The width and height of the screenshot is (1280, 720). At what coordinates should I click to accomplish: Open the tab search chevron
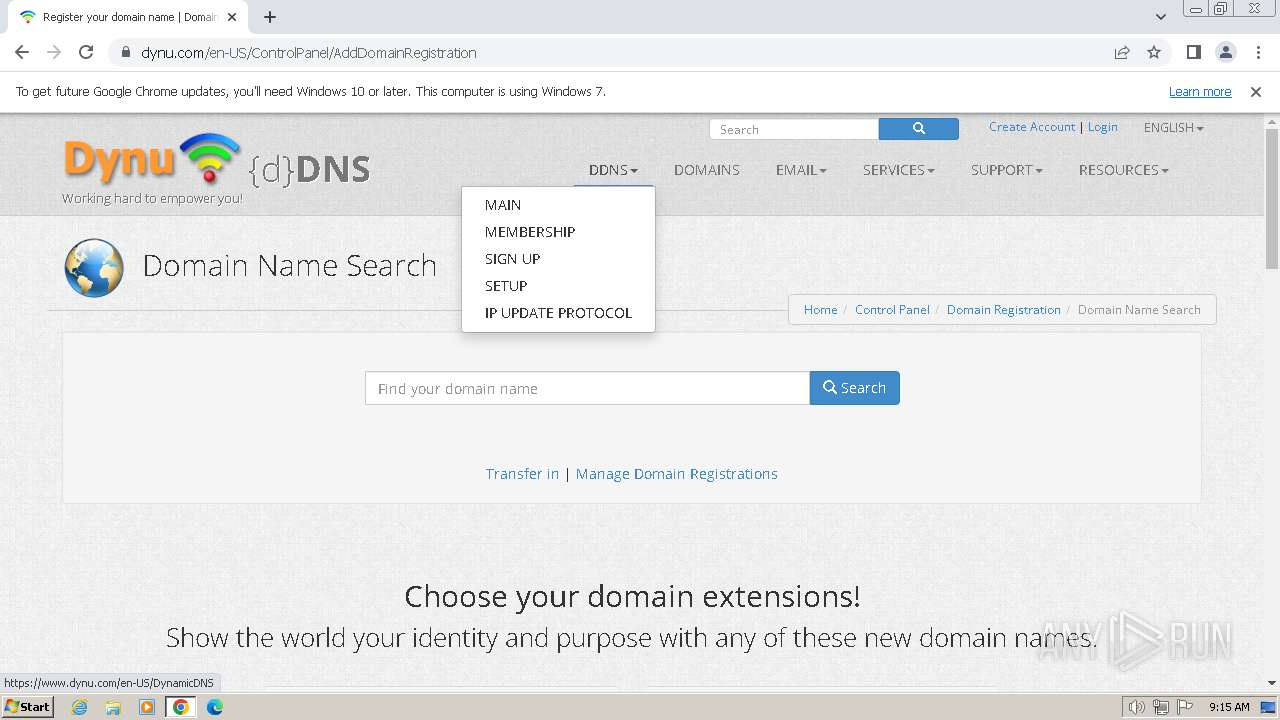1160,16
